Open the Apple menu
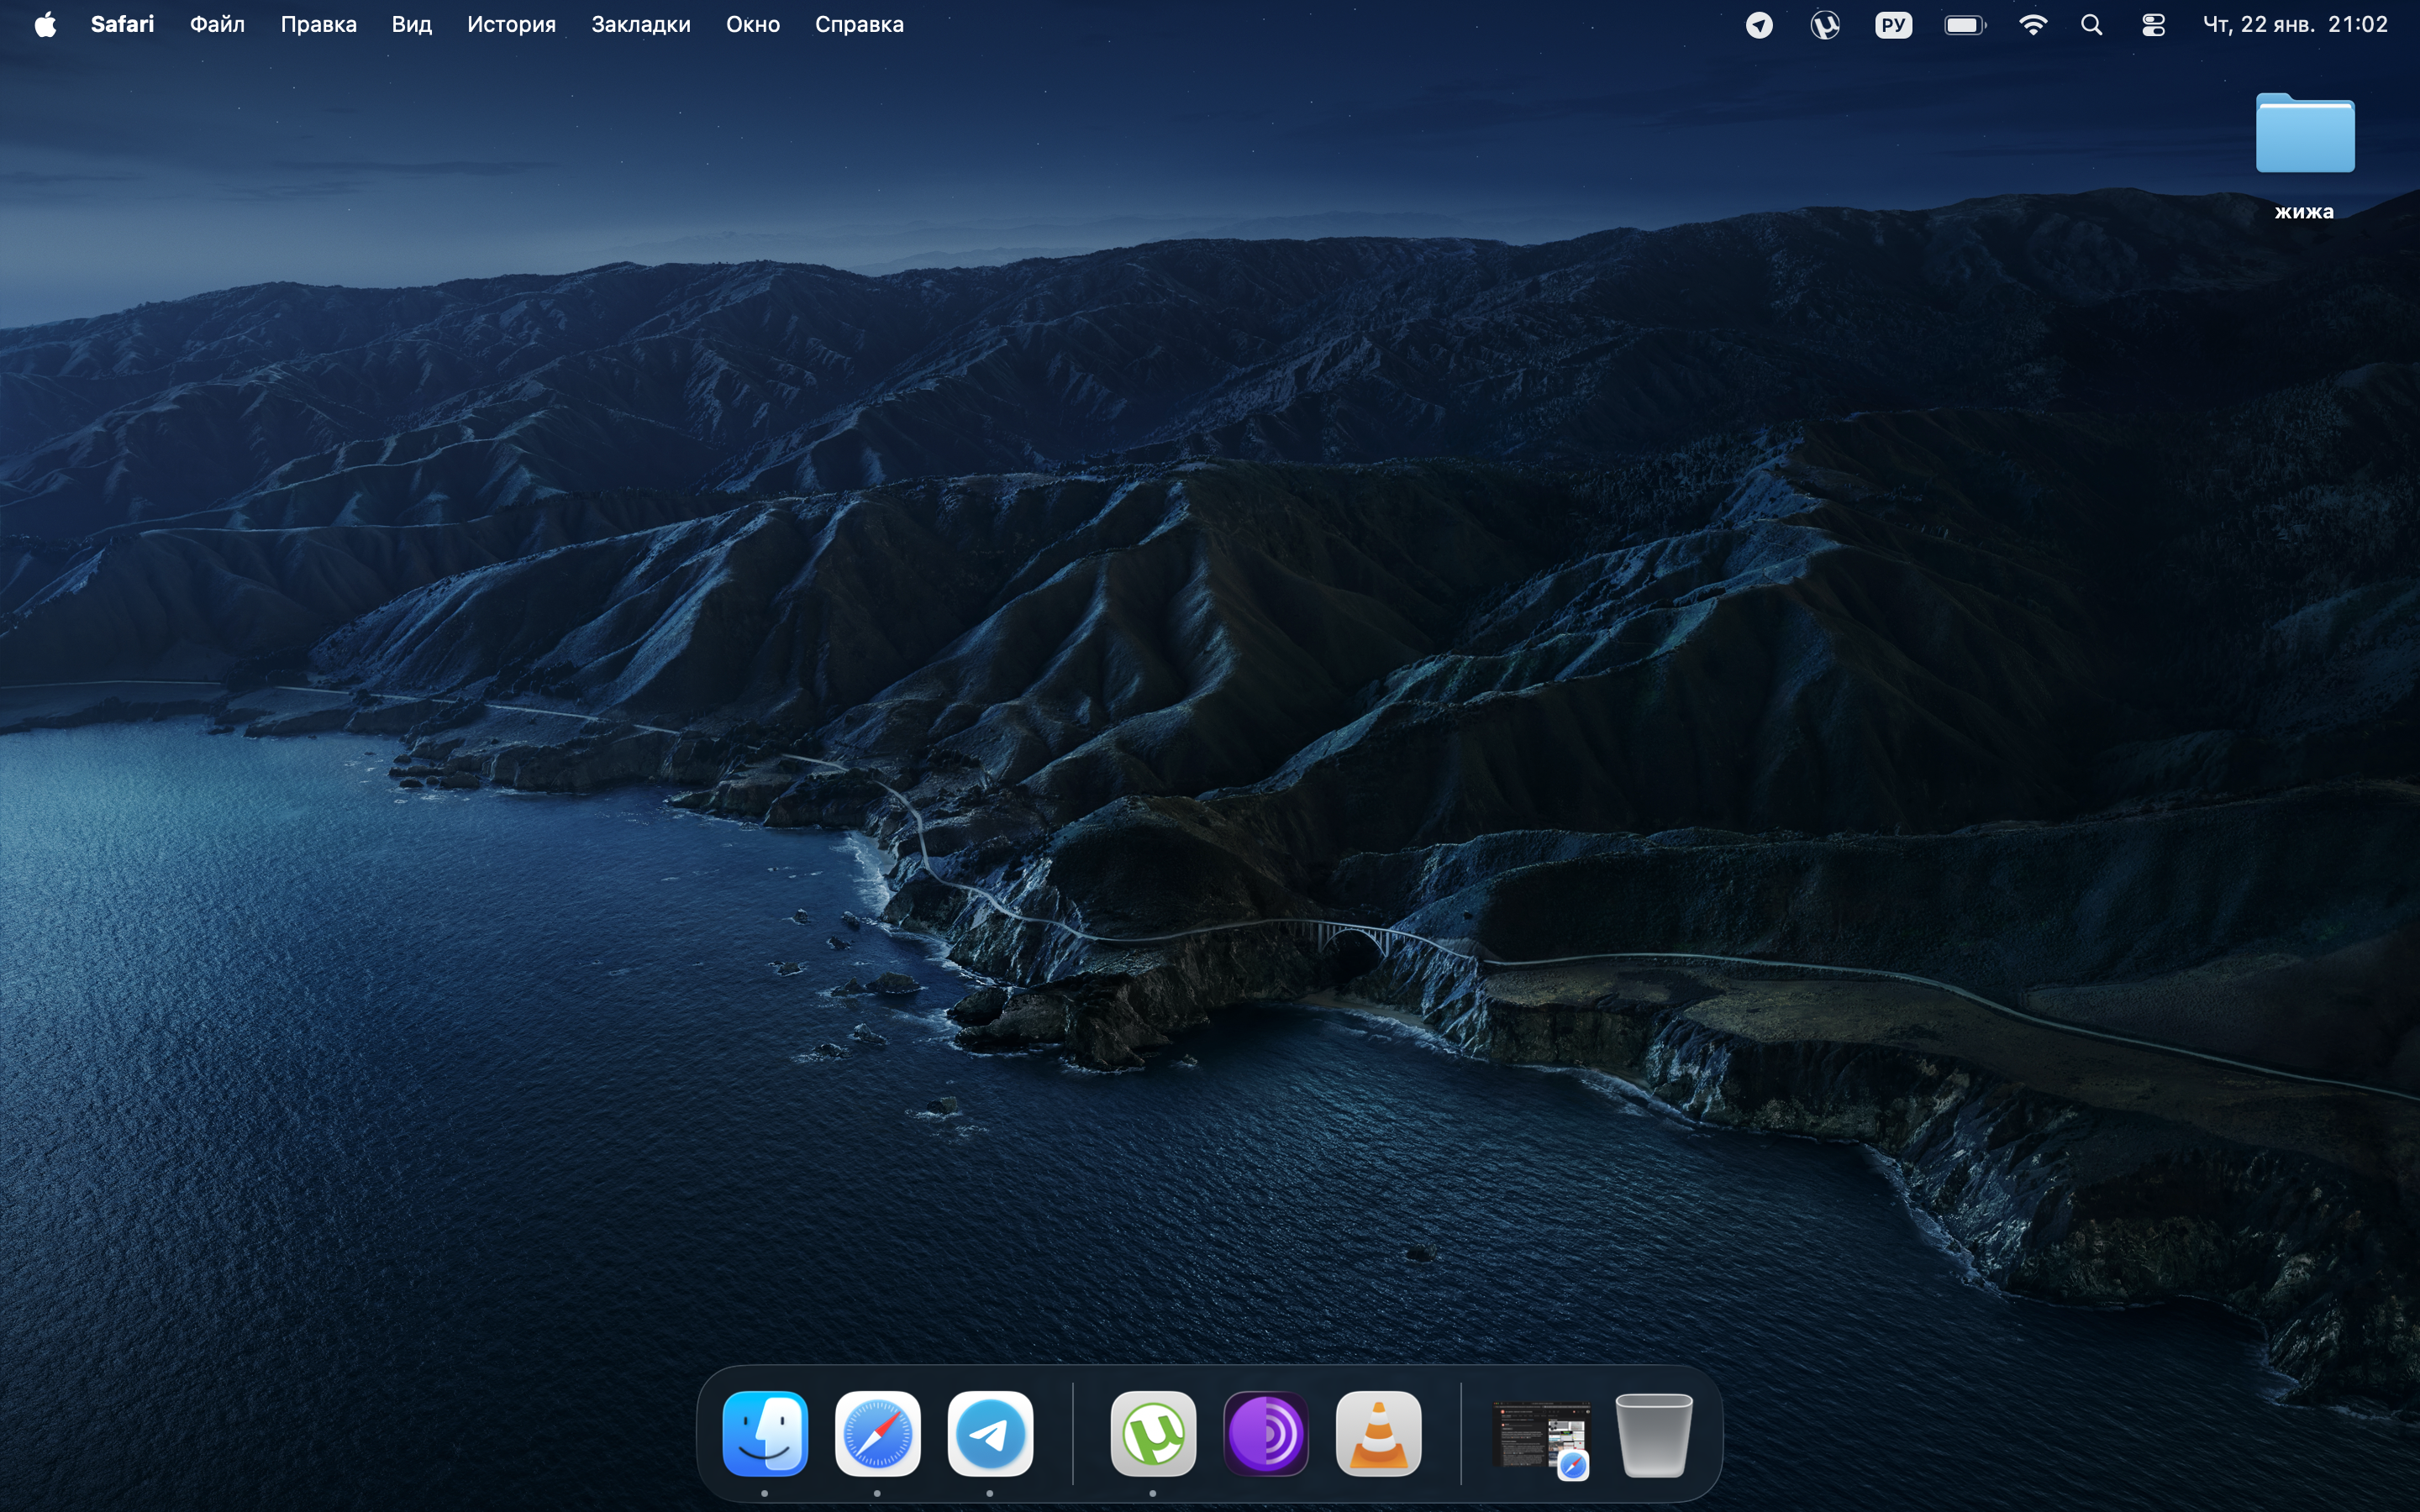Viewport: 2420px width, 1512px height. click(x=45, y=25)
